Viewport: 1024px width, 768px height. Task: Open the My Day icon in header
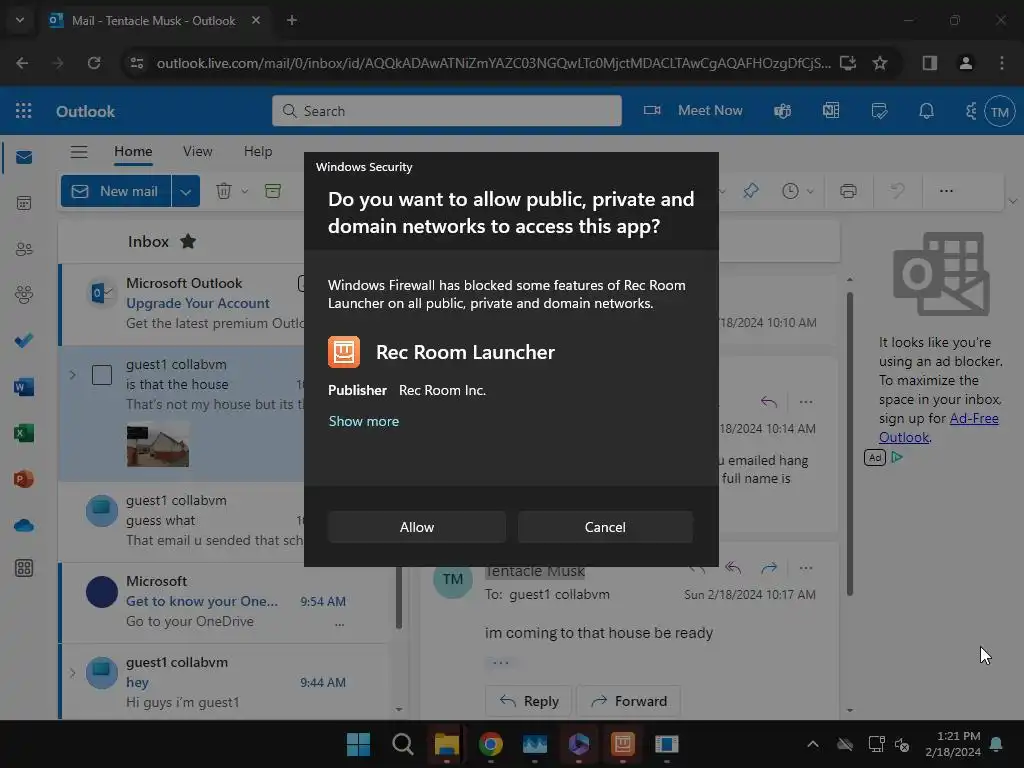(880, 111)
